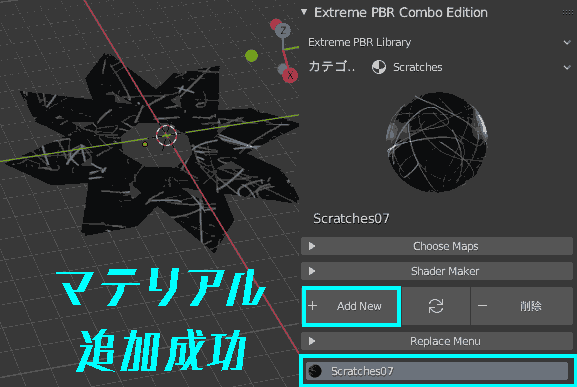Select the Scratches07 material slot field

tap(437, 371)
